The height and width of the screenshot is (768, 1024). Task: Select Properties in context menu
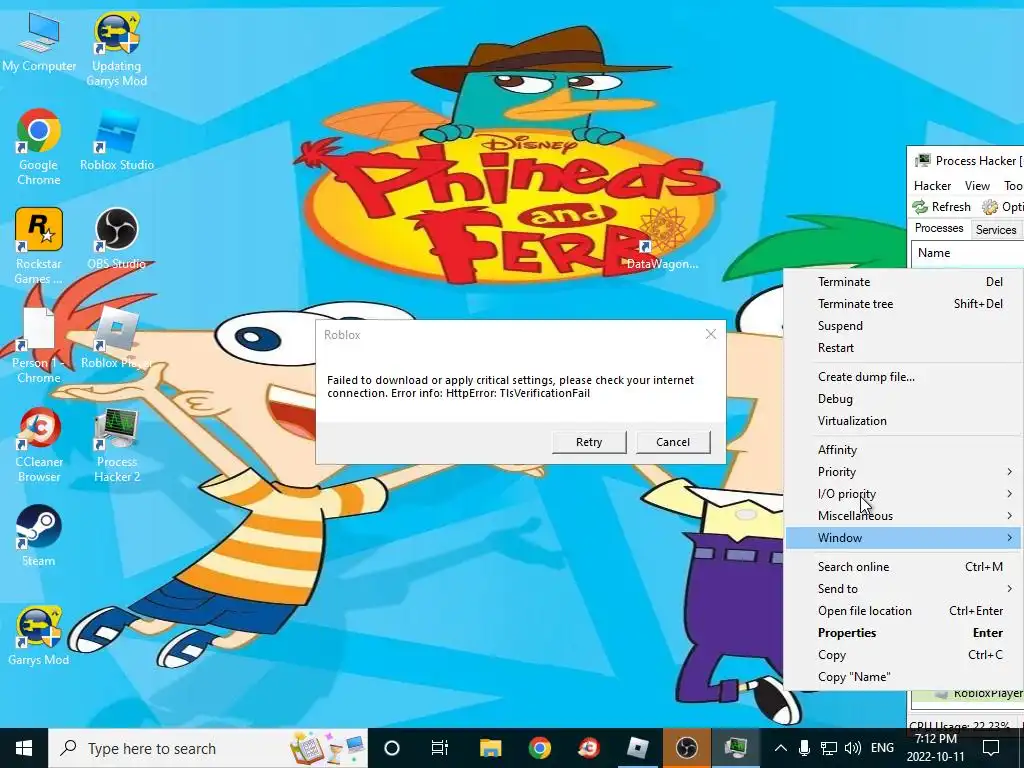tap(904, 633)
